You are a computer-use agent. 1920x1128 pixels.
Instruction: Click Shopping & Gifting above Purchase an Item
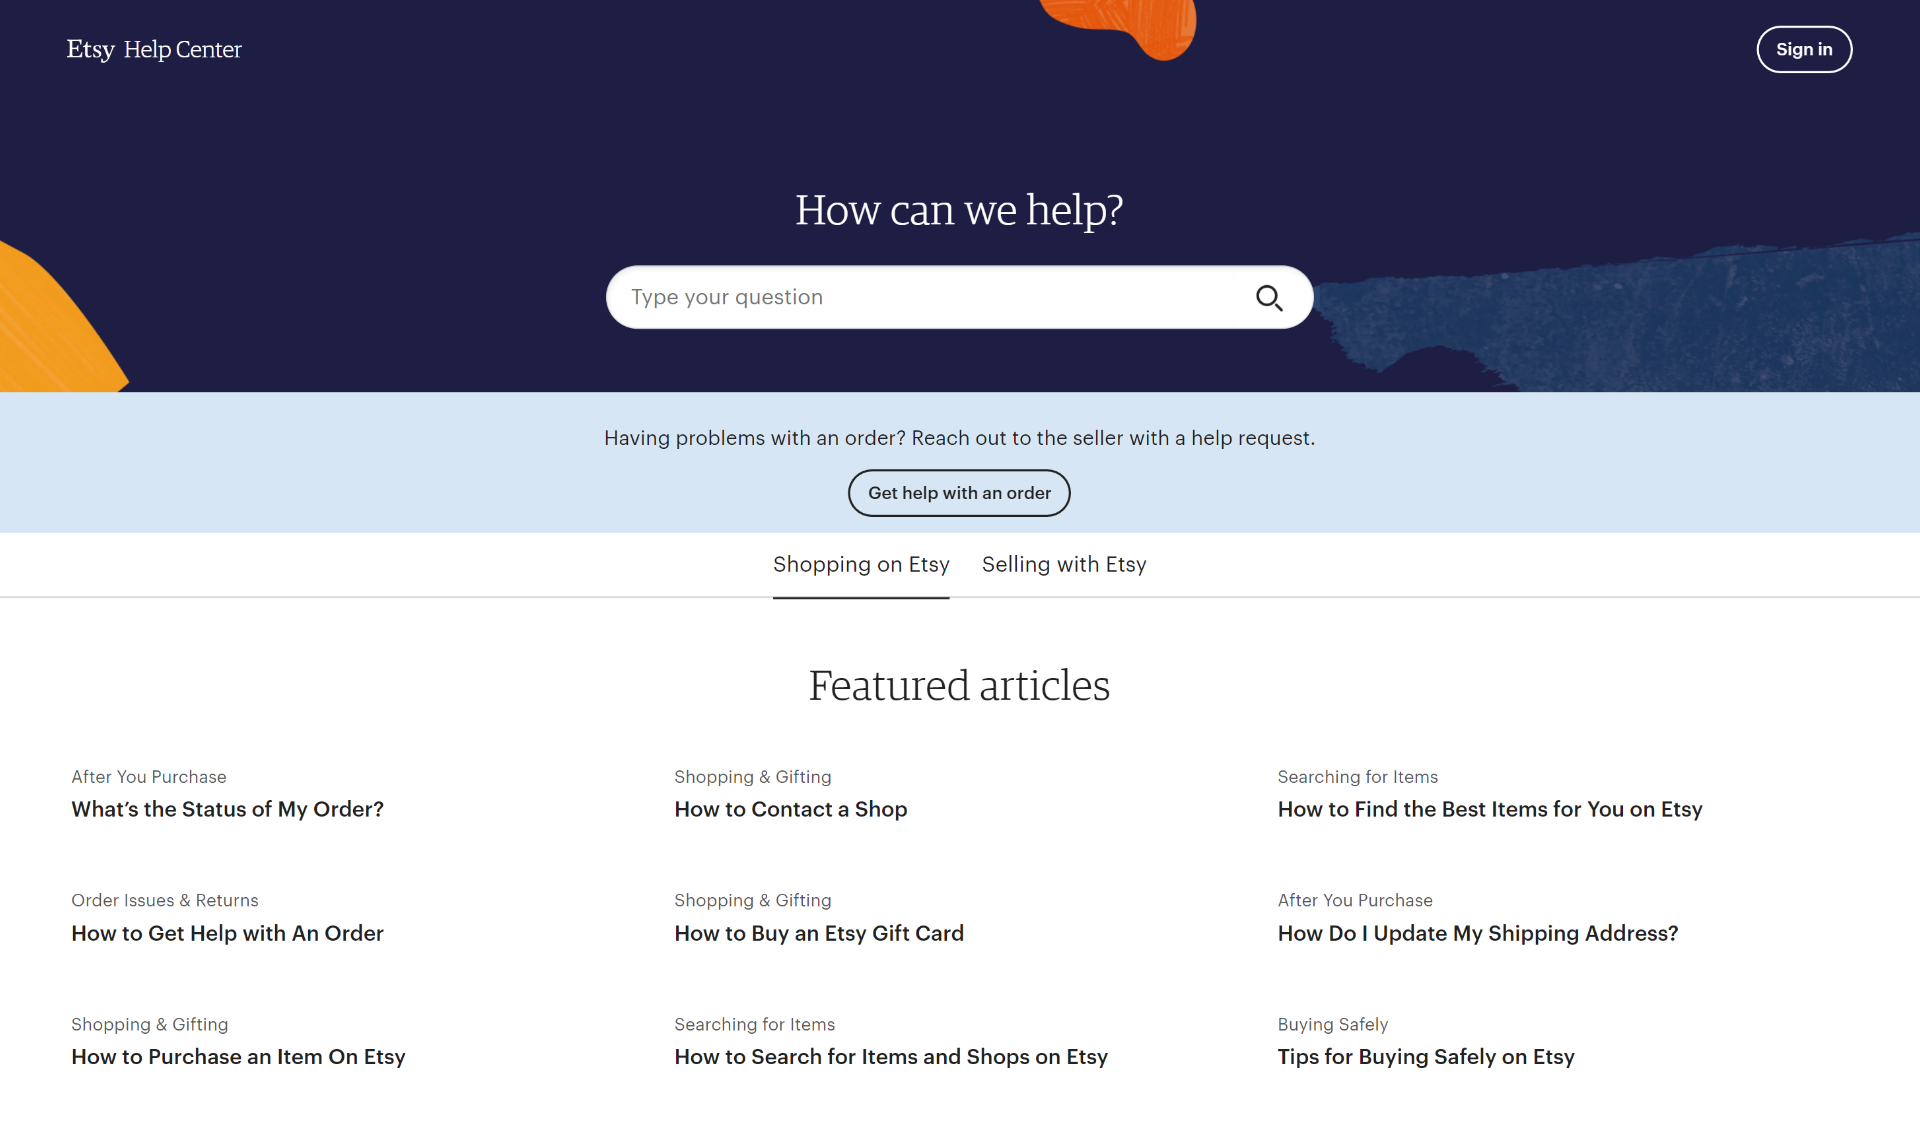[x=150, y=1024]
